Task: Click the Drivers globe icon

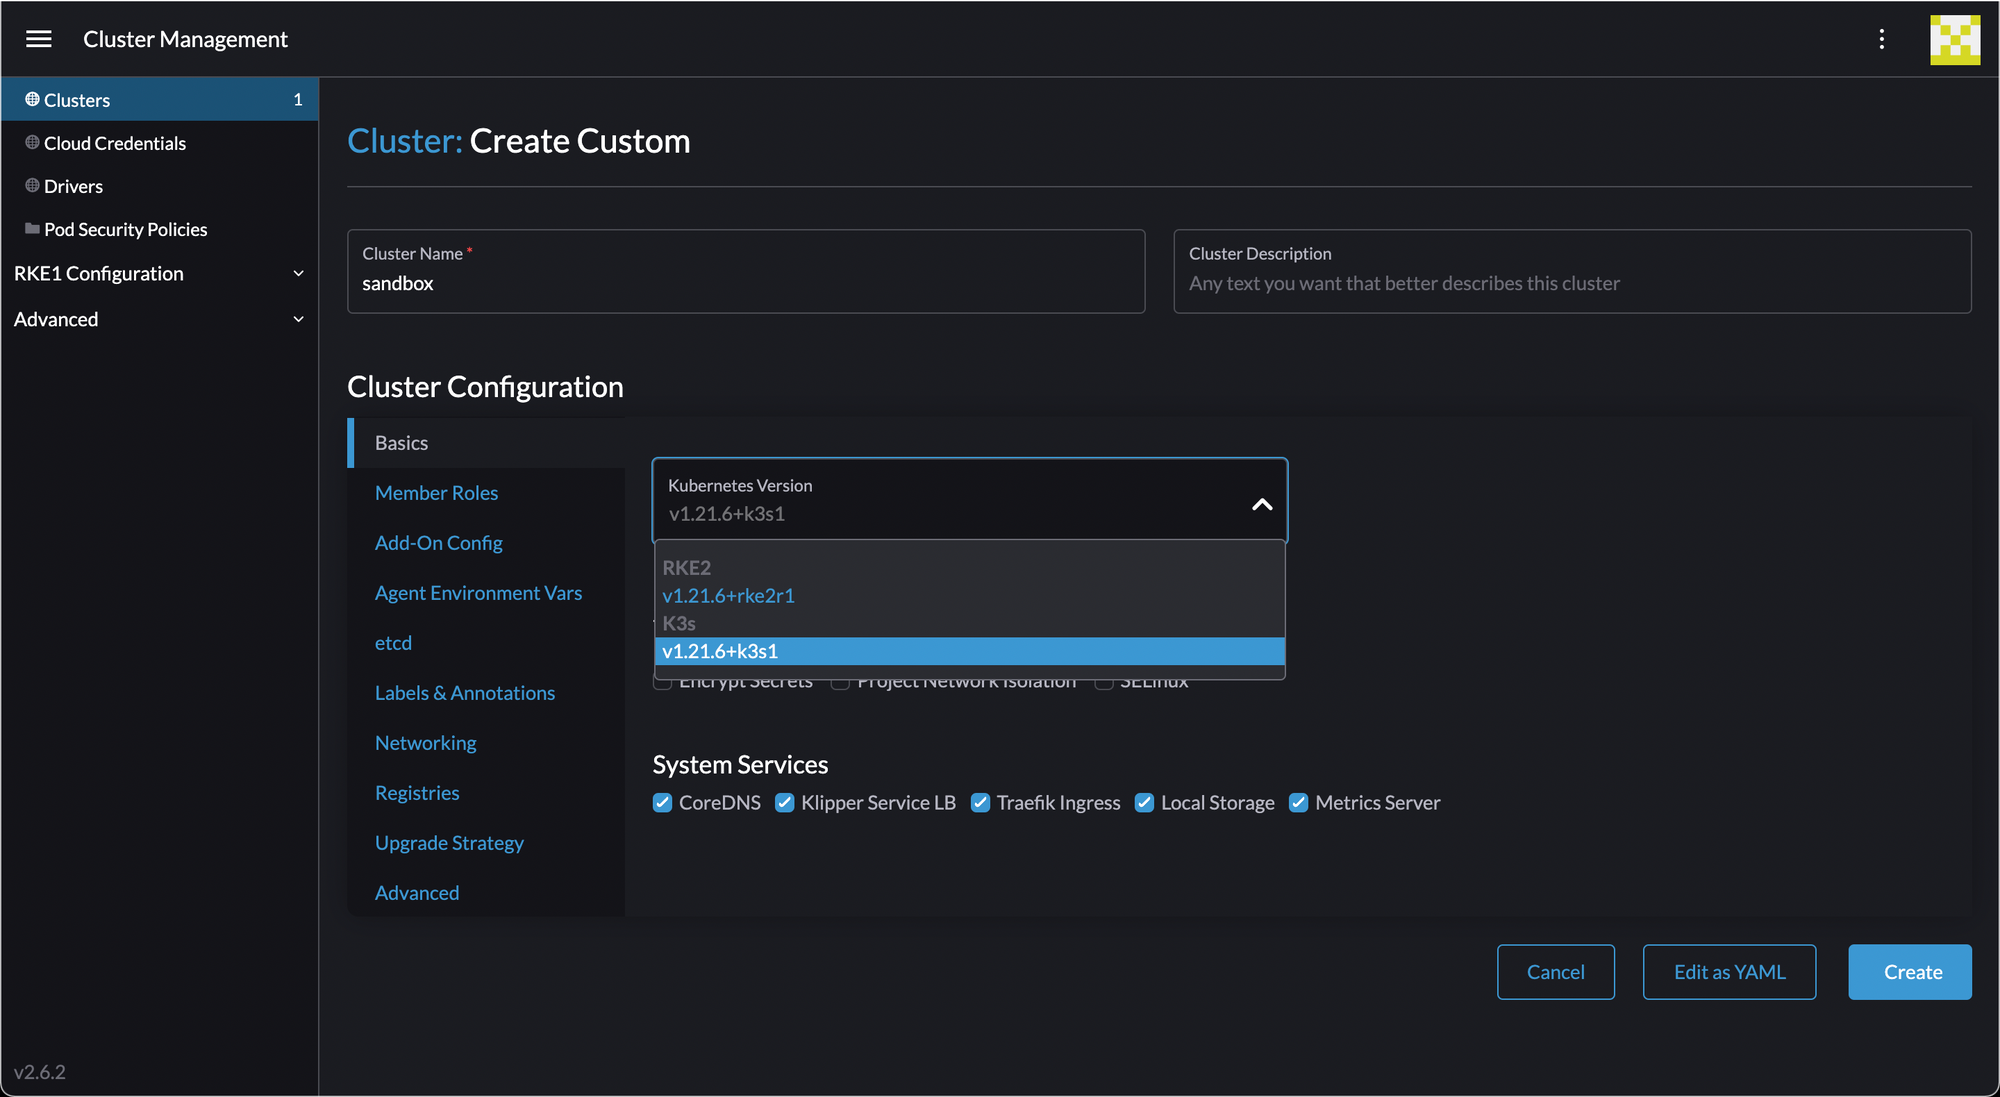Action: 32,186
